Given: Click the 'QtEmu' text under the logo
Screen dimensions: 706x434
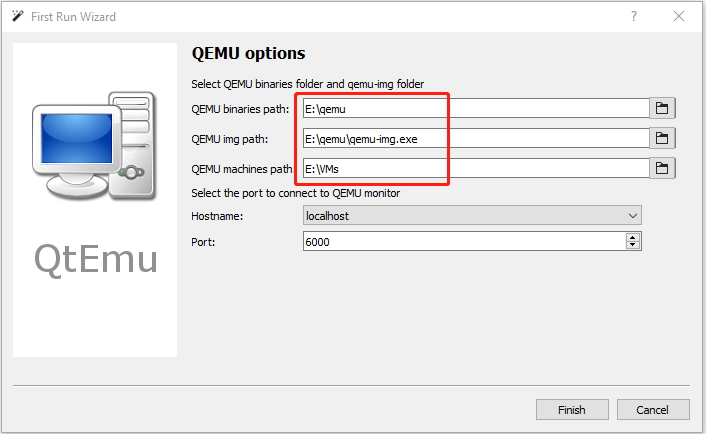Looking at the screenshot, I should click(x=96, y=259).
